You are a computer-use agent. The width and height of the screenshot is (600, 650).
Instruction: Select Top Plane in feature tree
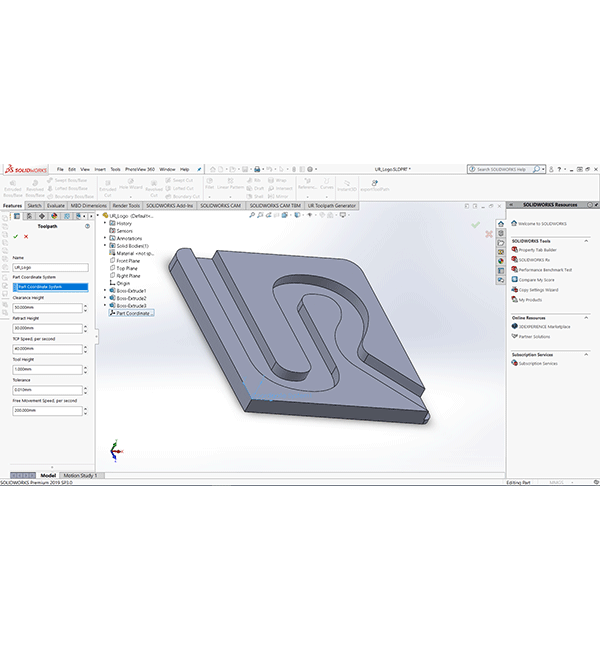(x=124, y=268)
